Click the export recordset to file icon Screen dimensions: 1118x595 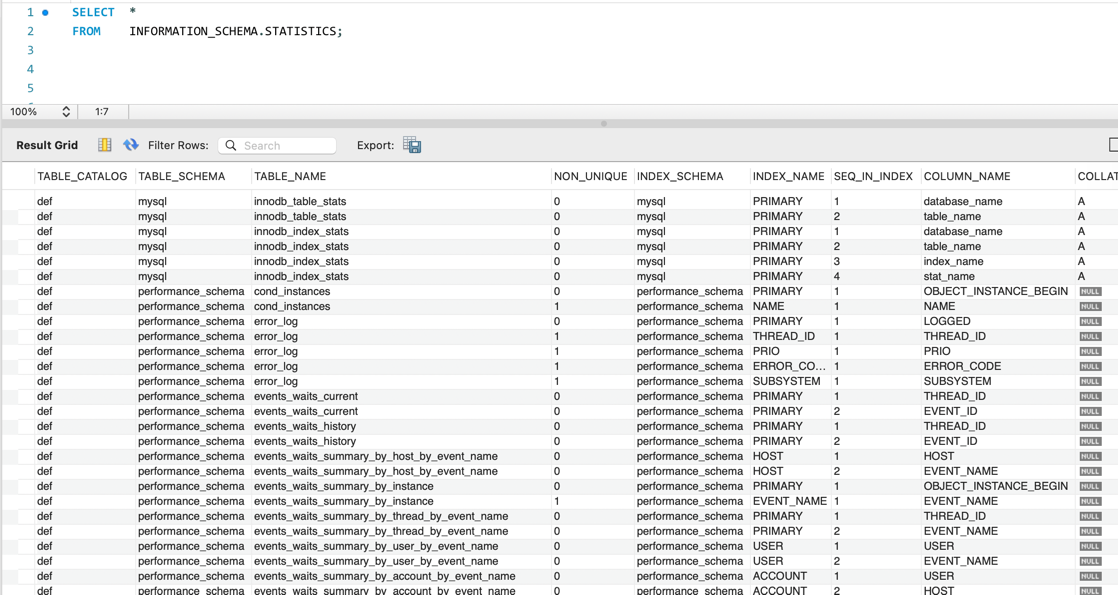(x=412, y=145)
